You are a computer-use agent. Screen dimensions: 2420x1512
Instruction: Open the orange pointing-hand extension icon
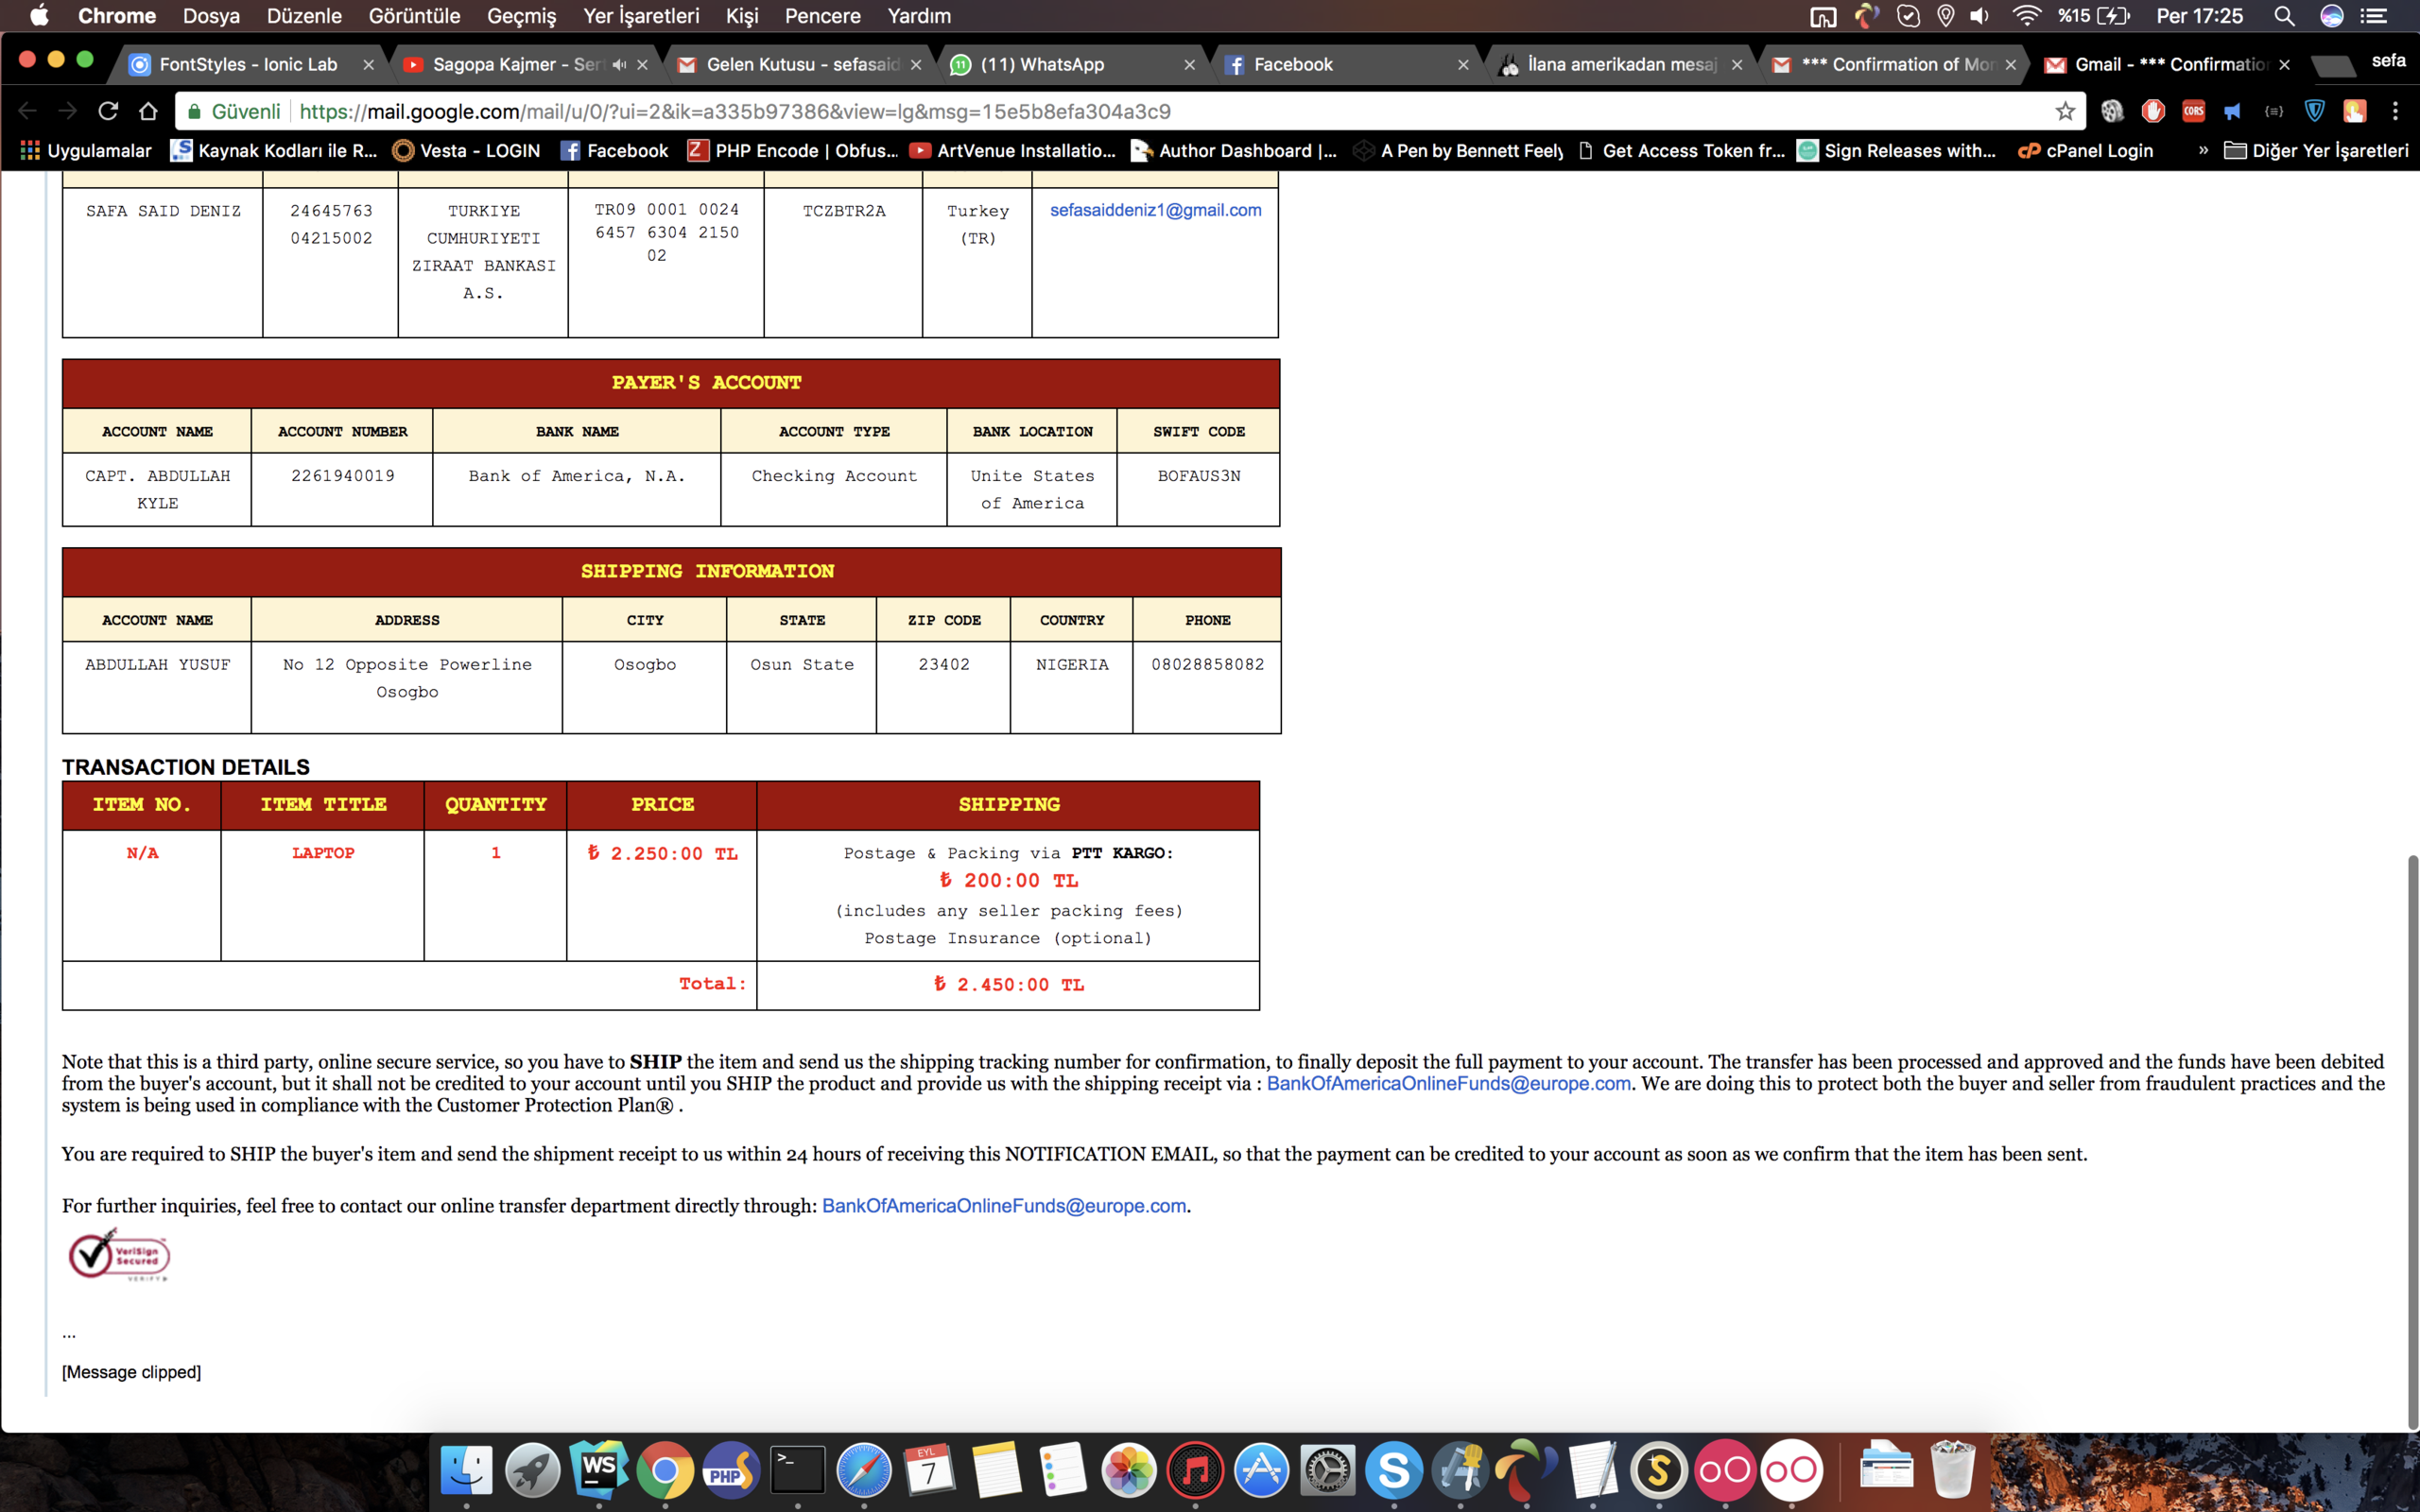pyautogui.click(x=2354, y=111)
